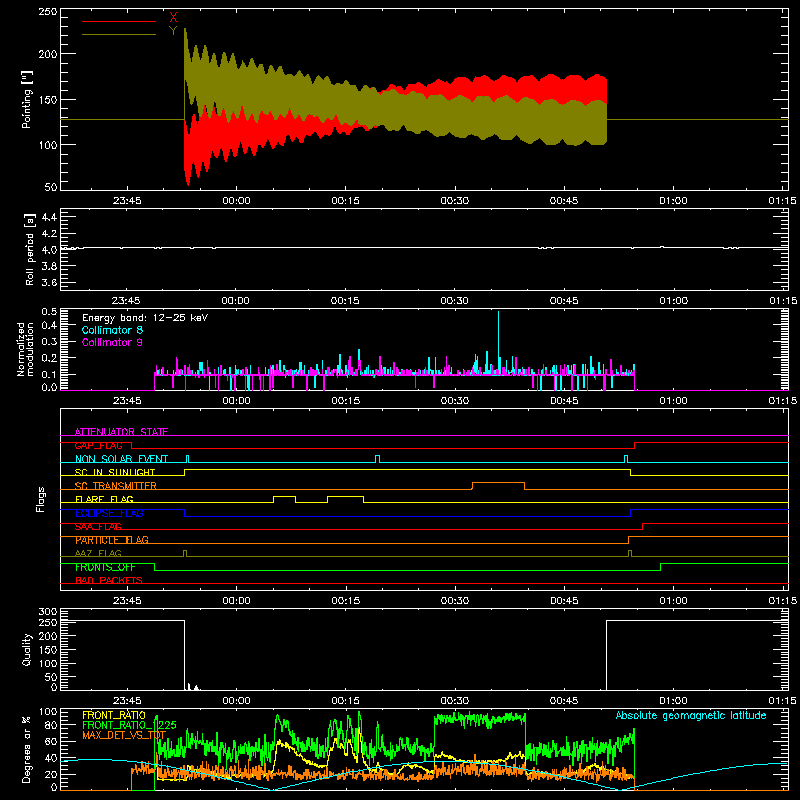Click the 01:00 time label under the Quality plot
Viewport: 800px width, 800px height.
point(673,701)
